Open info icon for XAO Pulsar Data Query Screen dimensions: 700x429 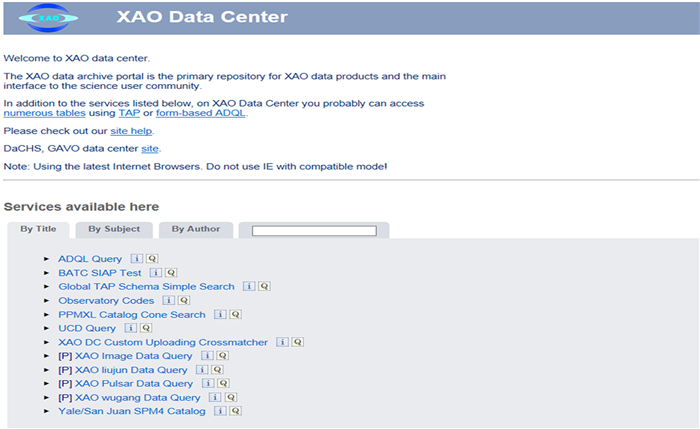pos(208,383)
